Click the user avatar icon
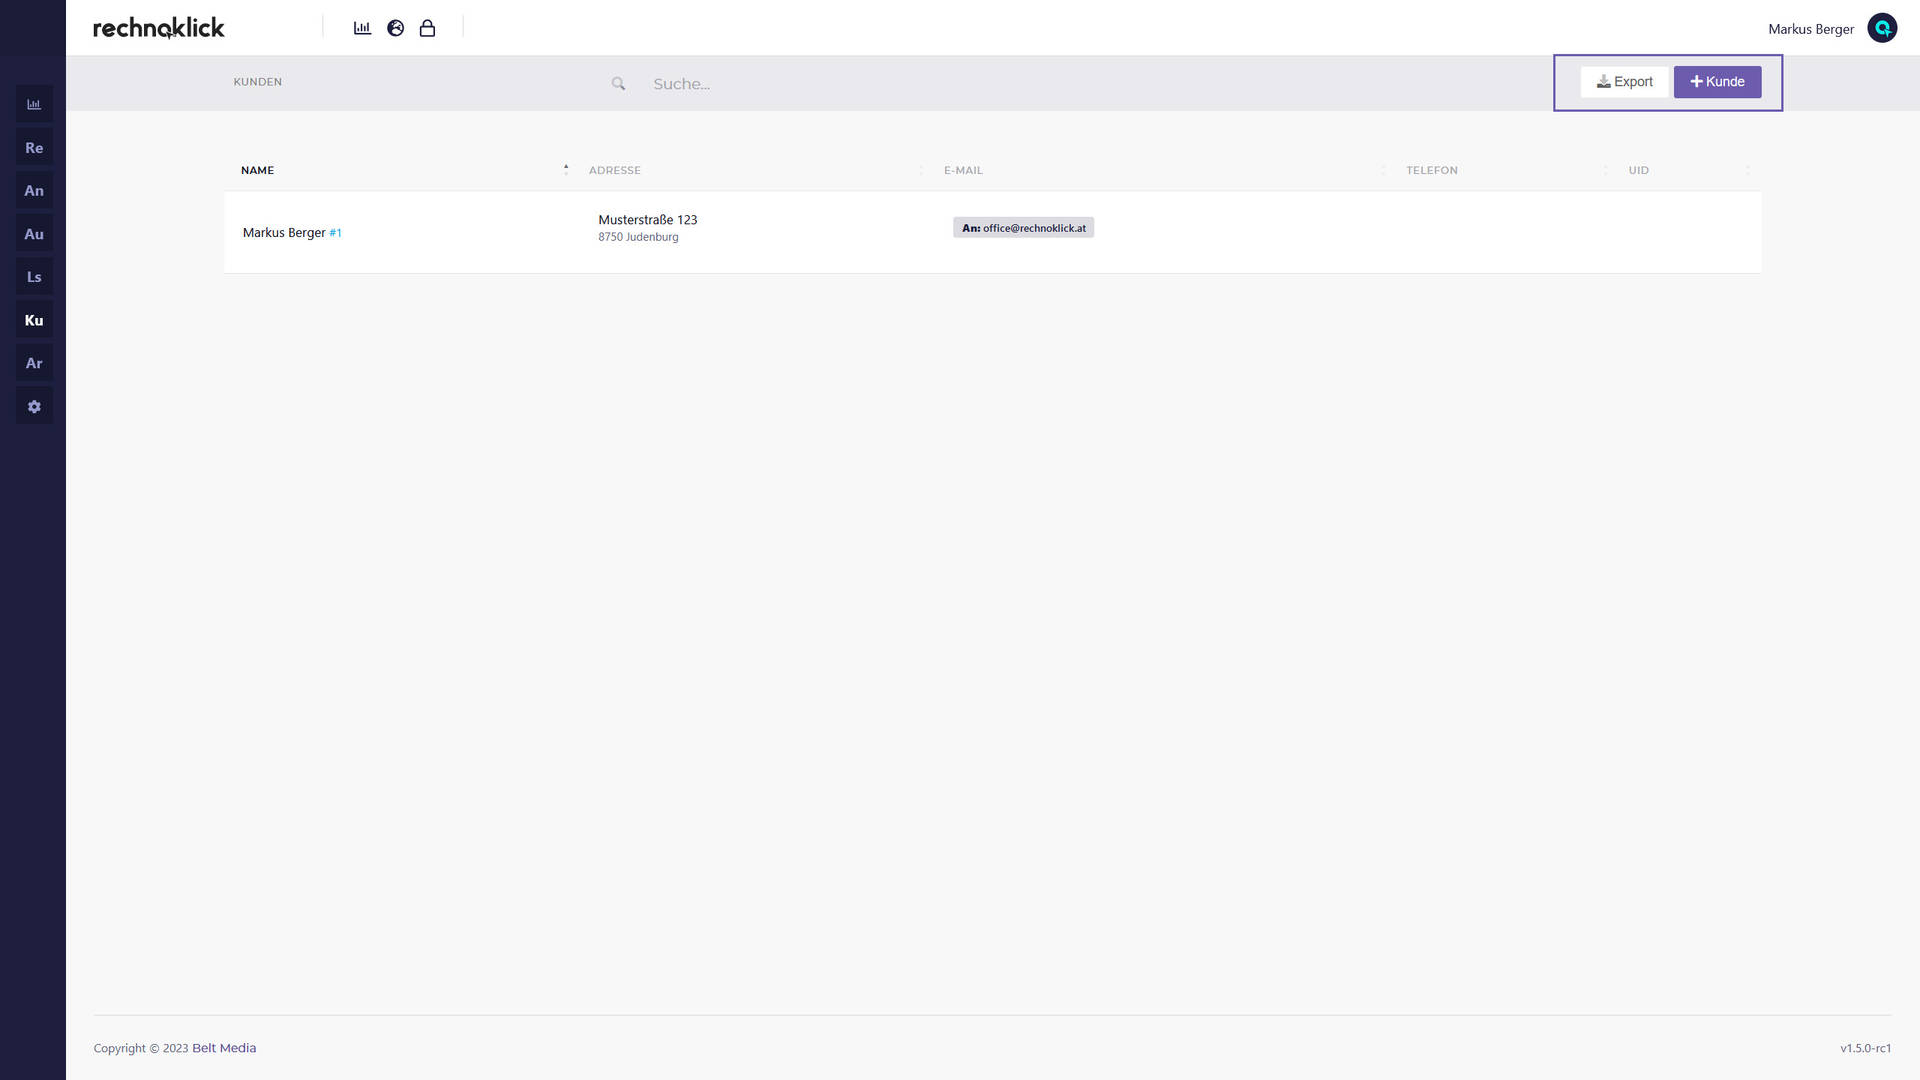1920x1080 pixels. pyautogui.click(x=1882, y=28)
